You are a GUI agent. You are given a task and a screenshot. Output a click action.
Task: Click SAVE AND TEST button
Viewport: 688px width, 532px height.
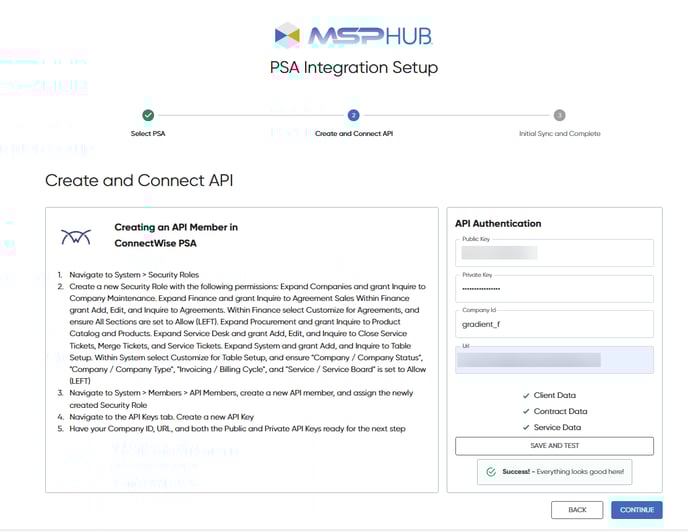coord(554,446)
